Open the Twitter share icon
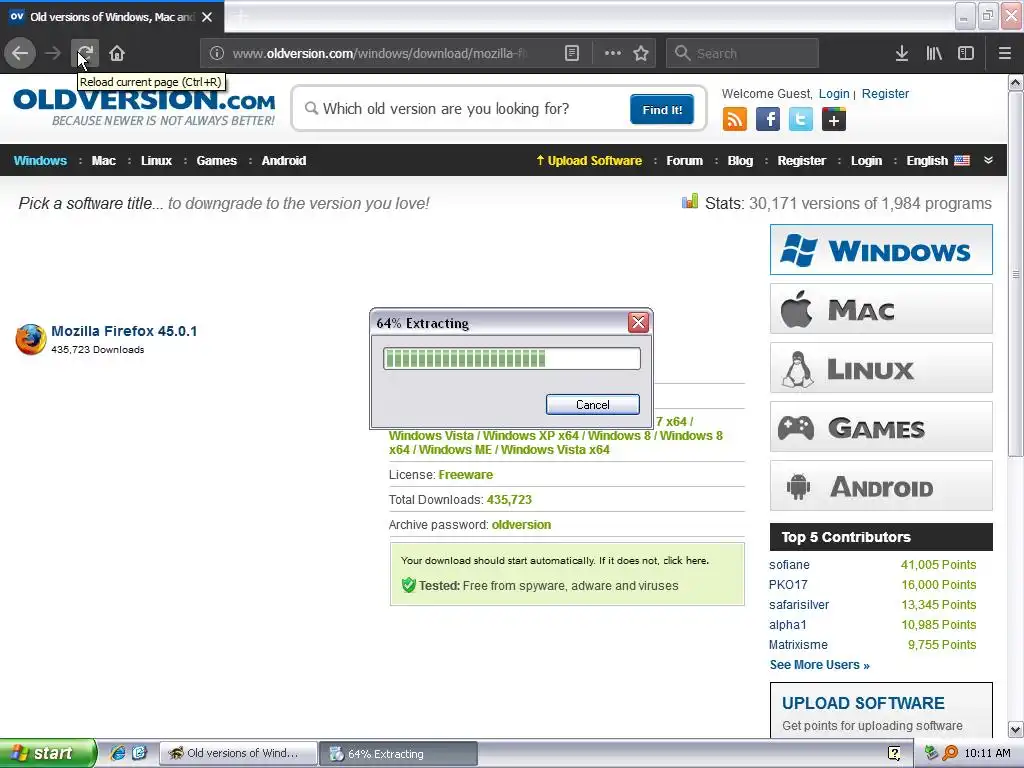This screenshot has height=768, width=1024. [x=801, y=120]
